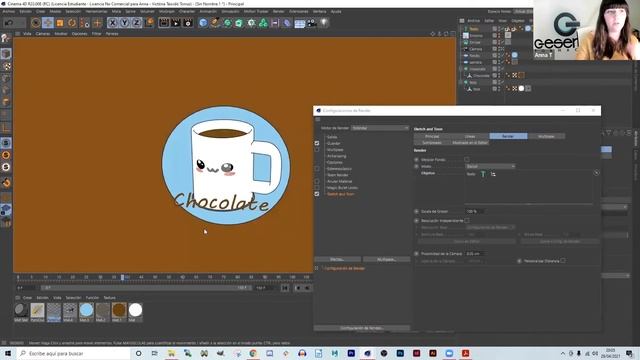
Task: Click the Efectos button
Action: (x=337, y=260)
